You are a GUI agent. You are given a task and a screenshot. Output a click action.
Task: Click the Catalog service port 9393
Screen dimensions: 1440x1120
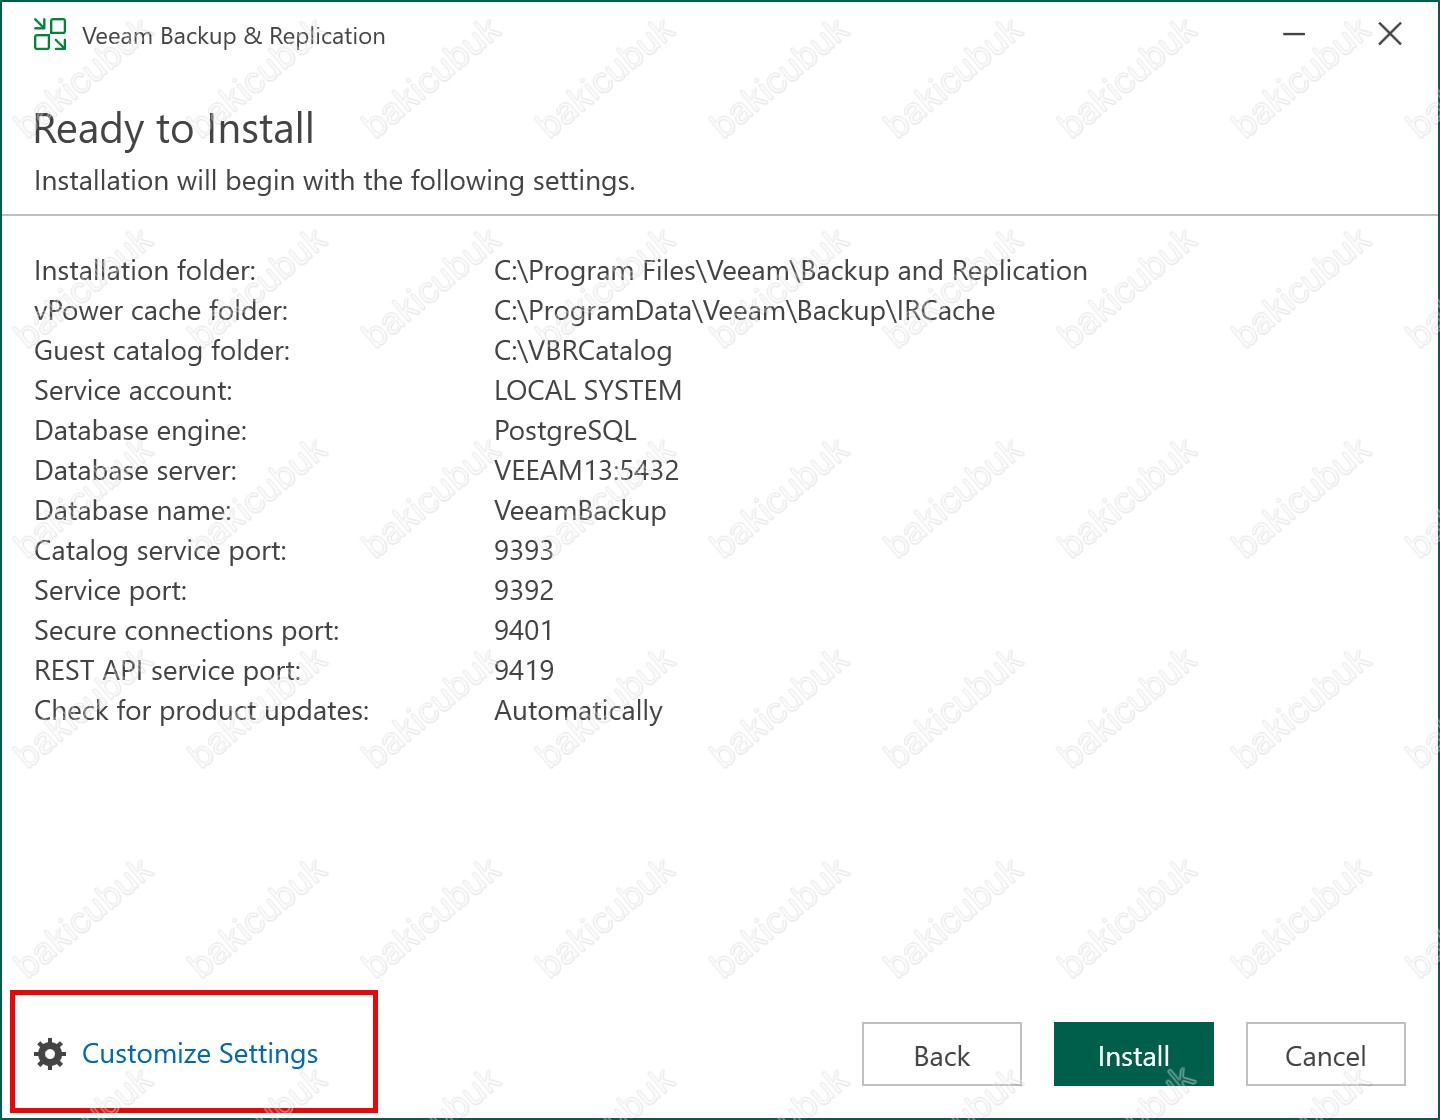click(x=524, y=551)
